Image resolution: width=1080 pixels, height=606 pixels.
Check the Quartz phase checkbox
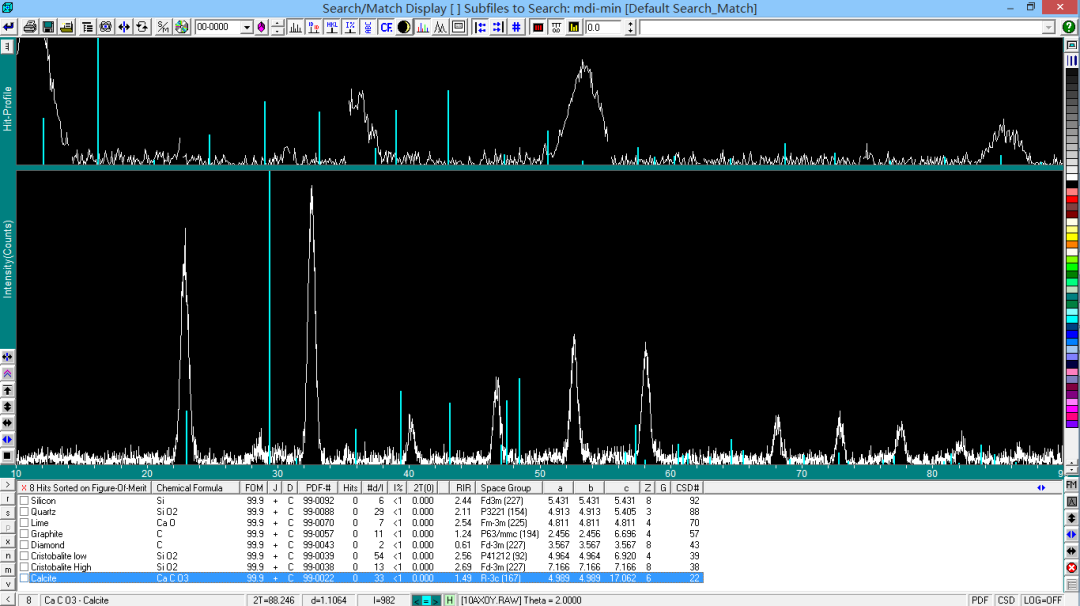click(x=24, y=512)
